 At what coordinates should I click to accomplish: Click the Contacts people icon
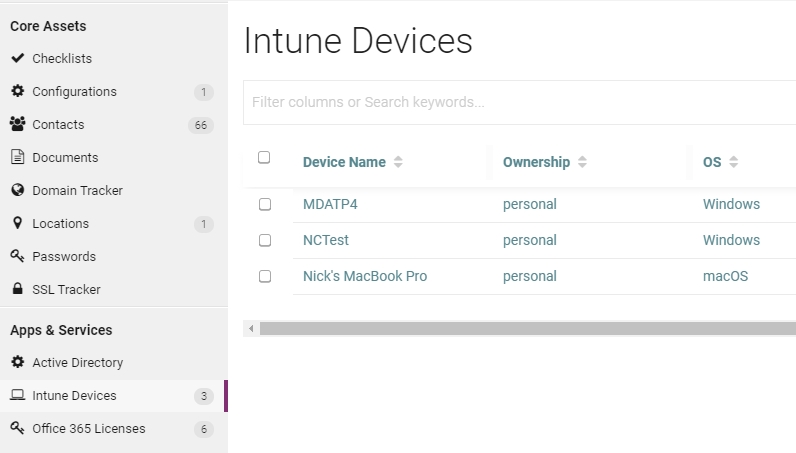(17, 124)
